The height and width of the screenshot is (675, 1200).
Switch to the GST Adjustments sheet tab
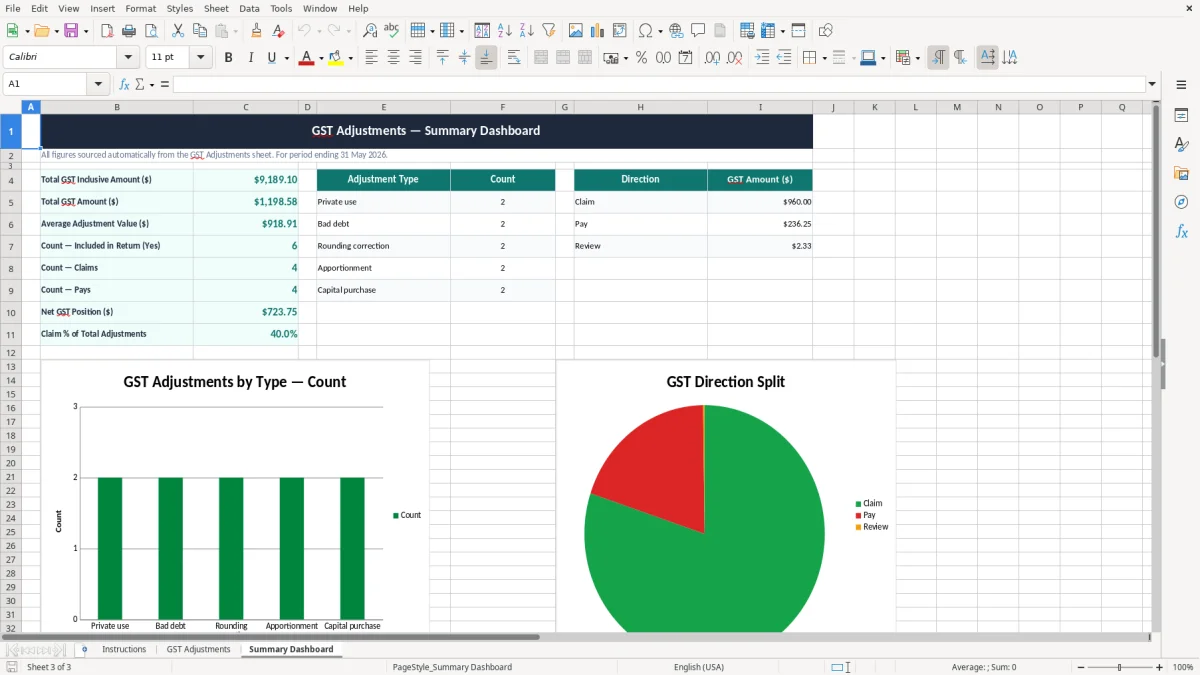pos(198,649)
